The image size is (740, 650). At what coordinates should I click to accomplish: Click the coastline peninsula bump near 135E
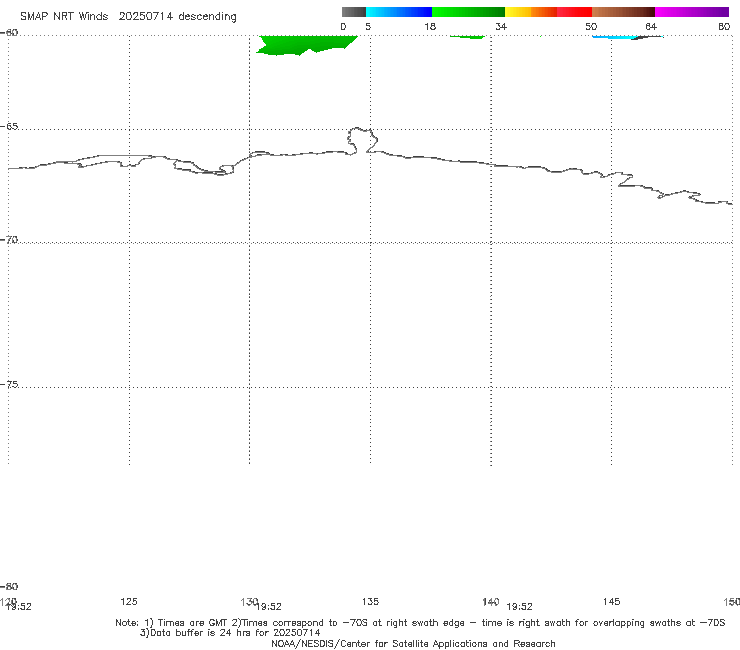click(362, 140)
